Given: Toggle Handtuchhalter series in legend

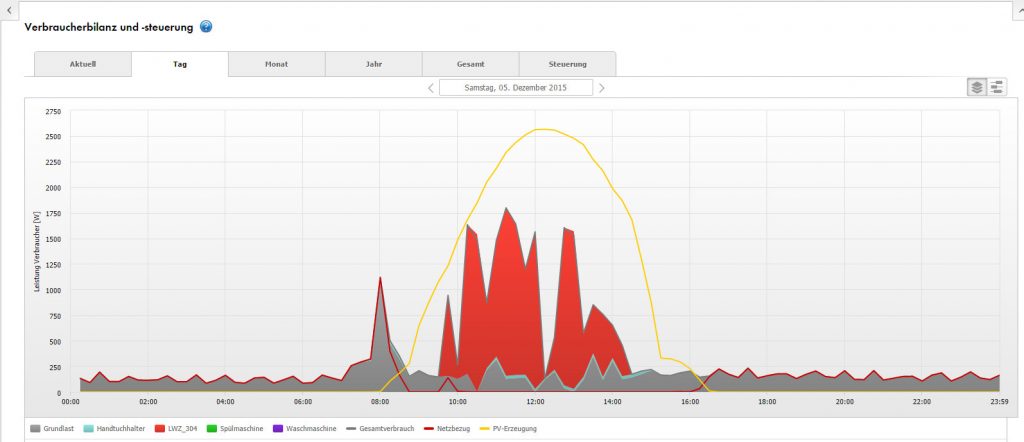Looking at the screenshot, I should (117, 428).
